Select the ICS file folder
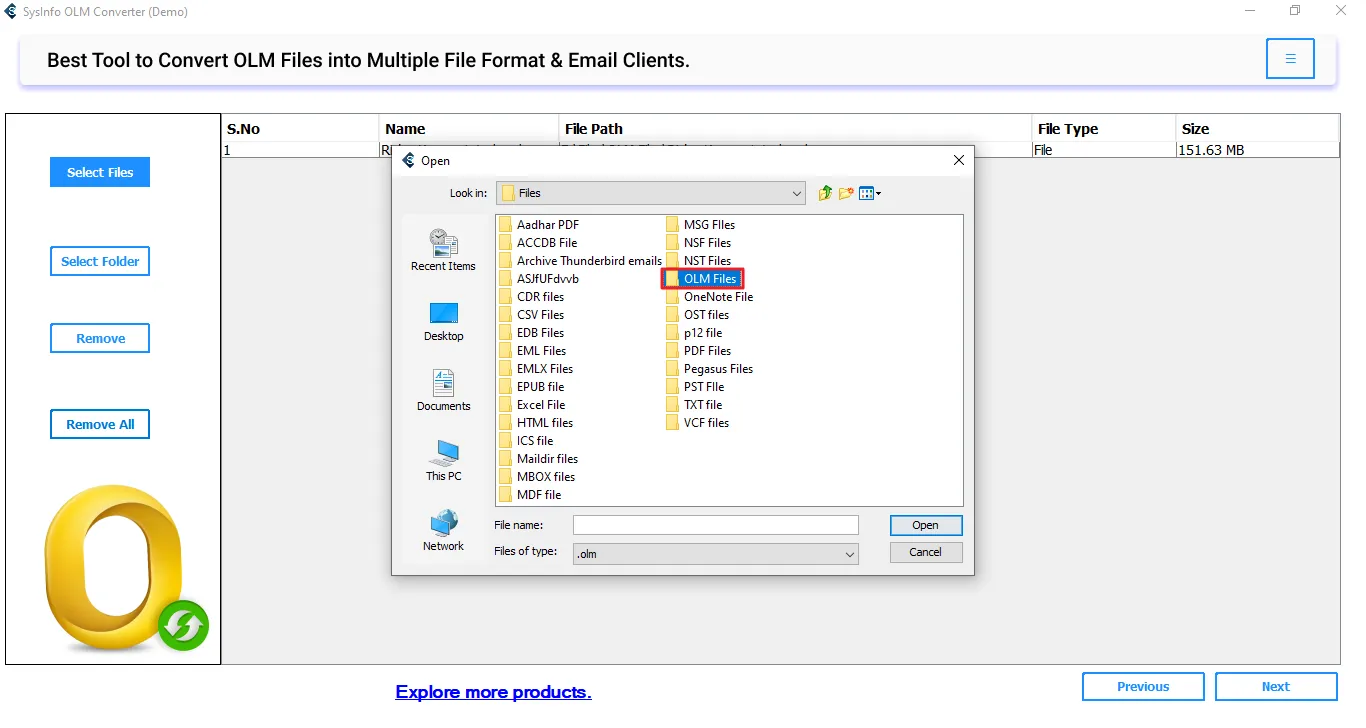The height and width of the screenshot is (728, 1366). [526, 441]
